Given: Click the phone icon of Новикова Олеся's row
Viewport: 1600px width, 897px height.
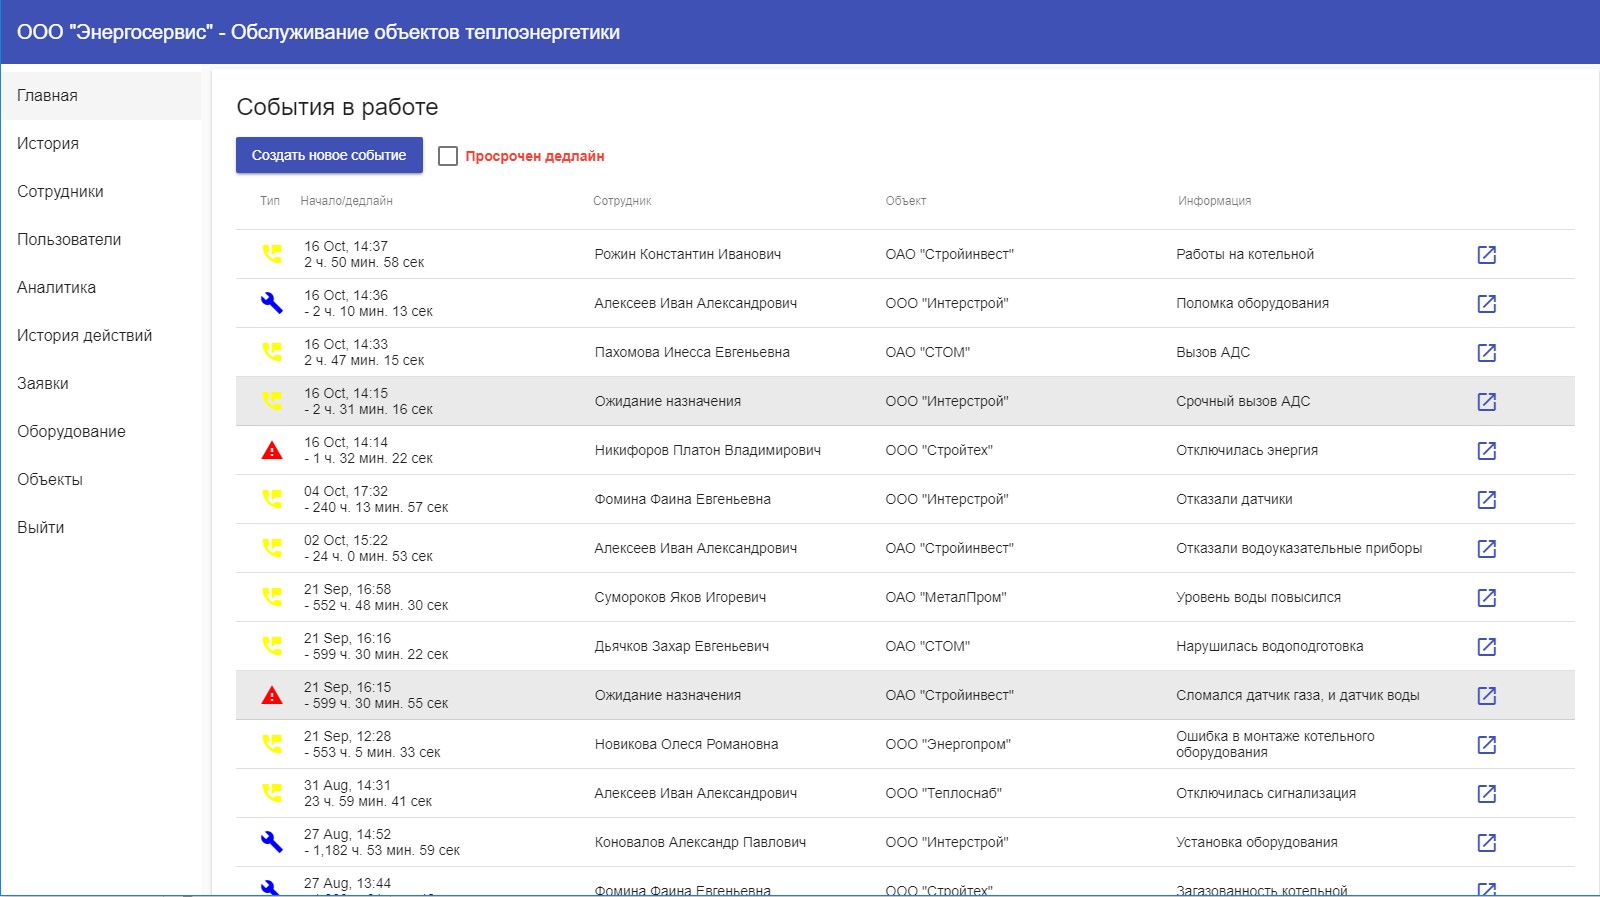Looking at the screenshot, I should [272, 744].
